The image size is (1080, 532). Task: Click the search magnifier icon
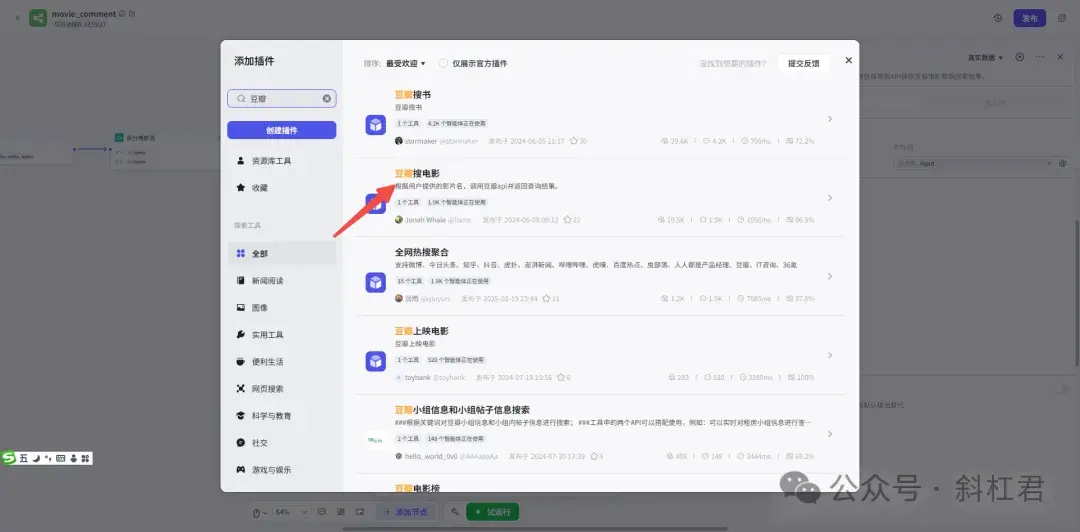coord(241,99)
